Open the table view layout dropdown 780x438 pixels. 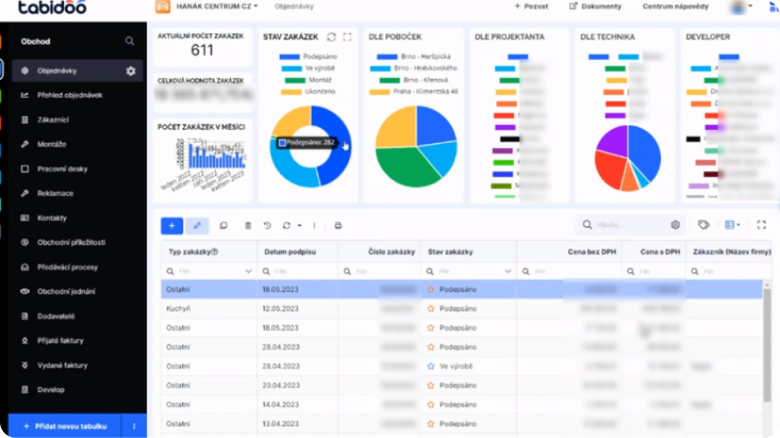[x=734, y=225]
